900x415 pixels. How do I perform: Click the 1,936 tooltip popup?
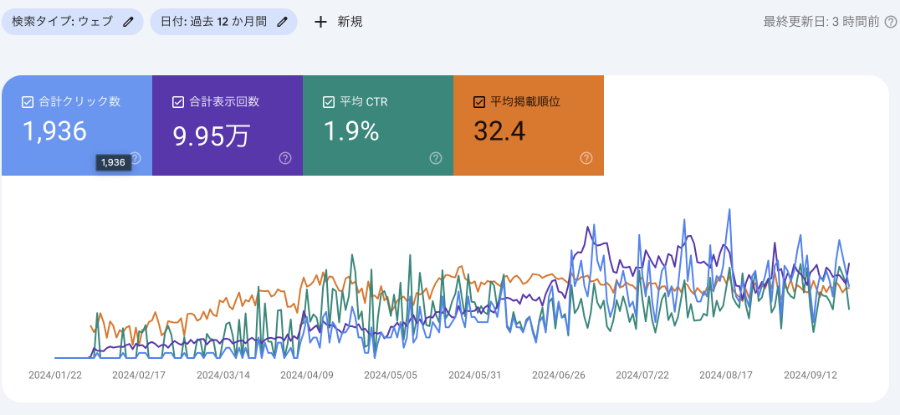[x=112, y=162]
